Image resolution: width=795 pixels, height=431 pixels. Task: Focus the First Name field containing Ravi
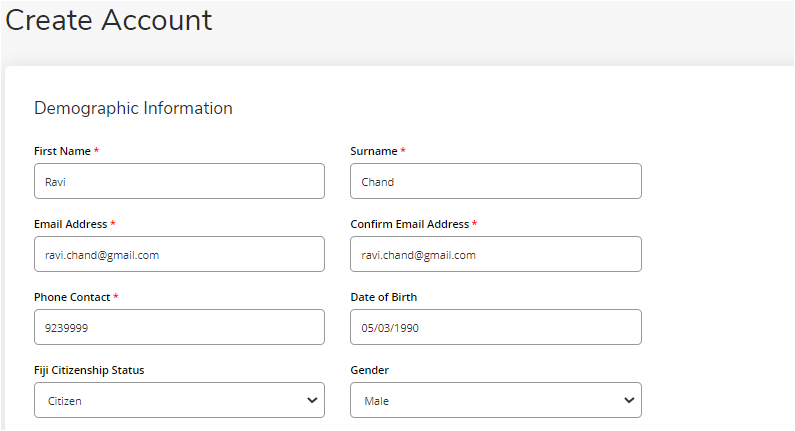tap(179, 181)
